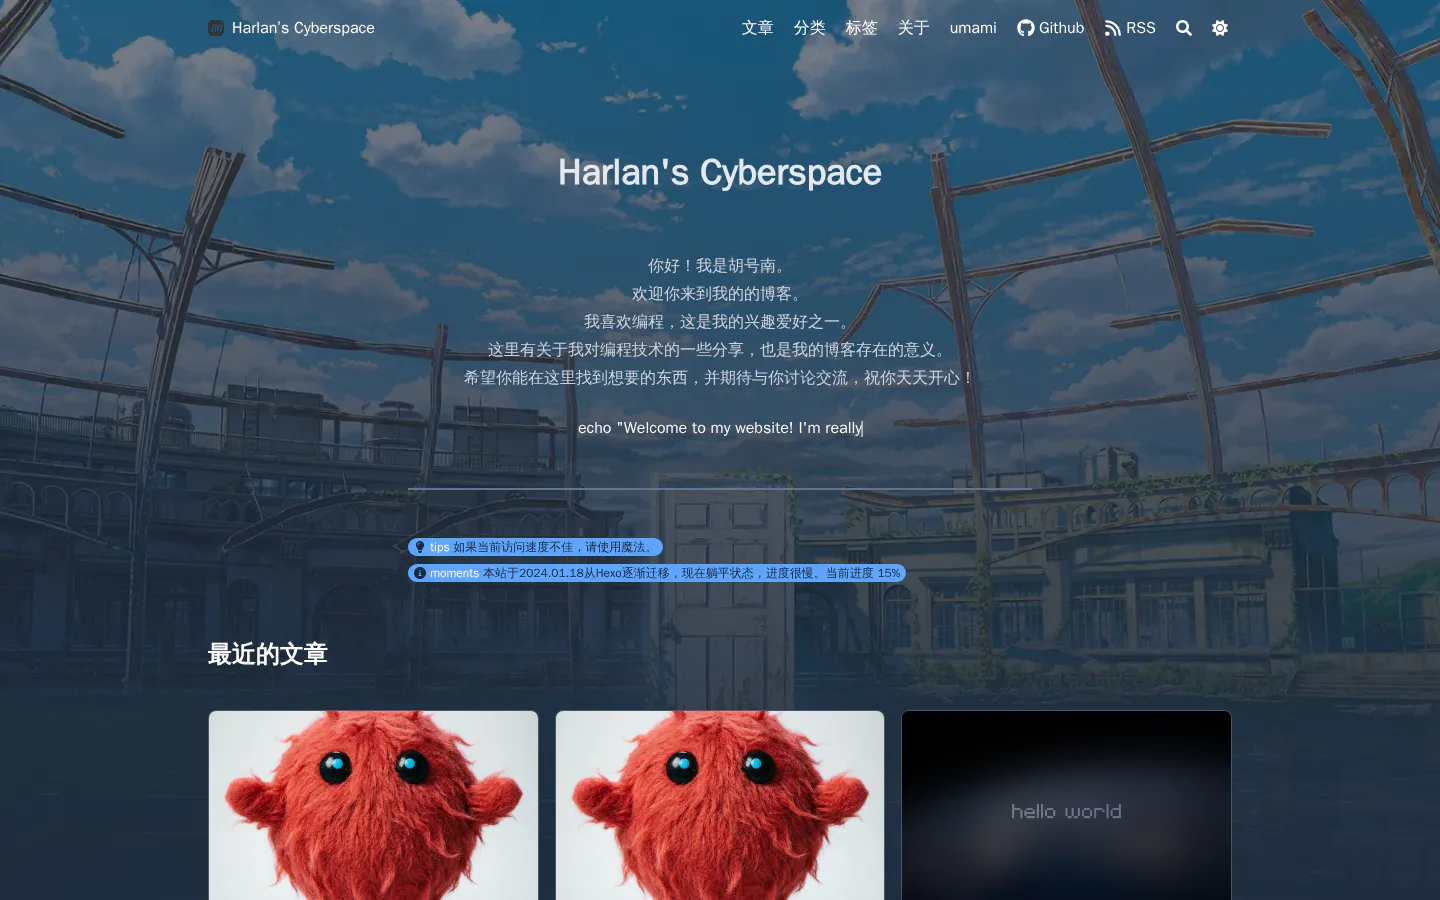
Task: Click the greeting line 你好！我是胡号南。
Action: pos(720,266)
